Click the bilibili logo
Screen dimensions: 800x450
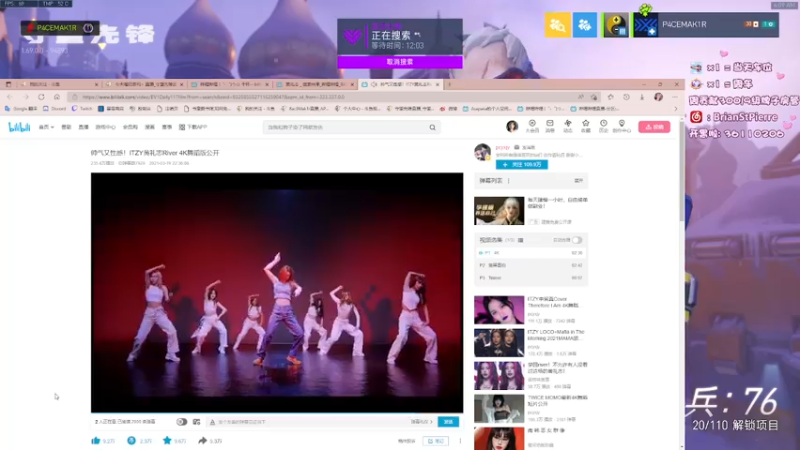19,127
